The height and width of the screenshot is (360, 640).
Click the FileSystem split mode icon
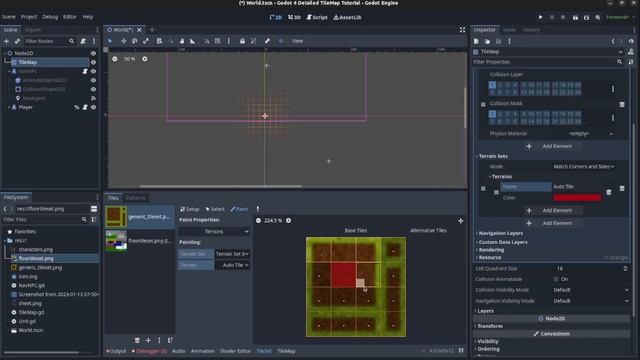tap(94, 209)
